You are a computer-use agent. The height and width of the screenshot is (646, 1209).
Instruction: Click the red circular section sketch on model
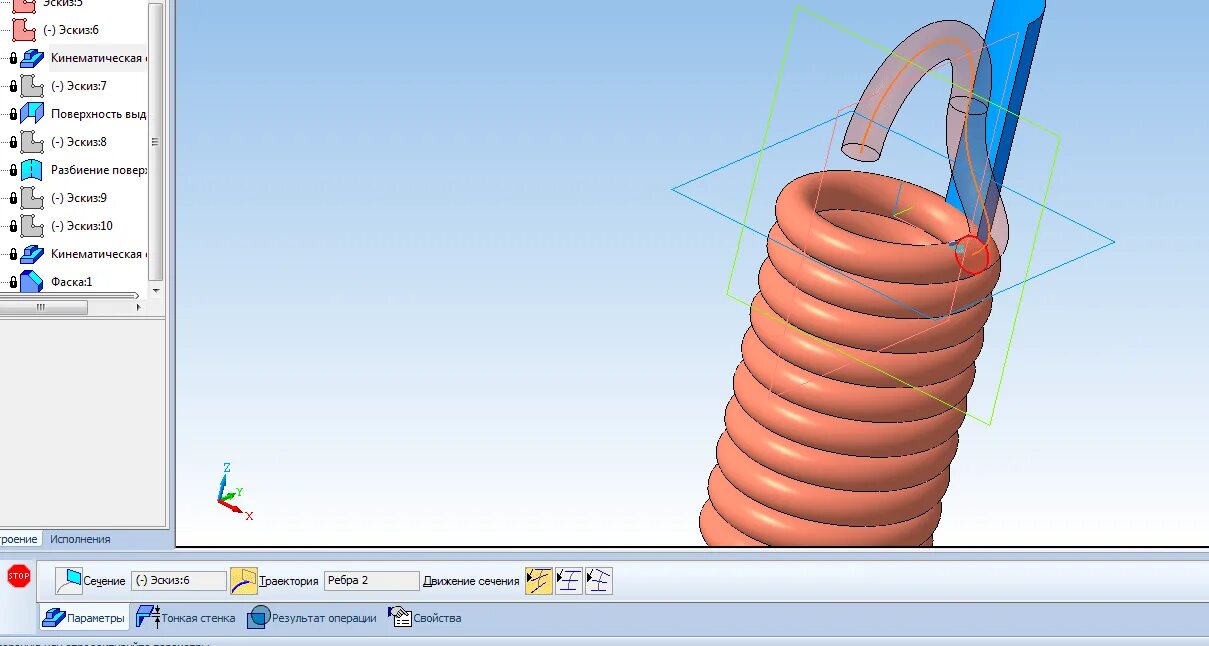972,257
